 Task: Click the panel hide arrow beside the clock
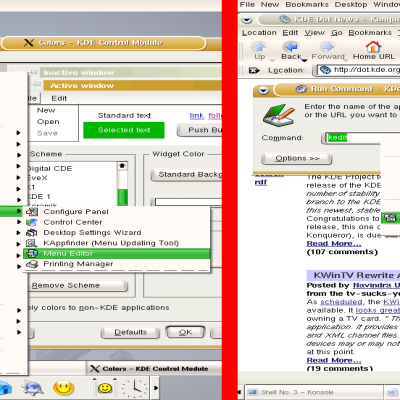coord(156,388)
